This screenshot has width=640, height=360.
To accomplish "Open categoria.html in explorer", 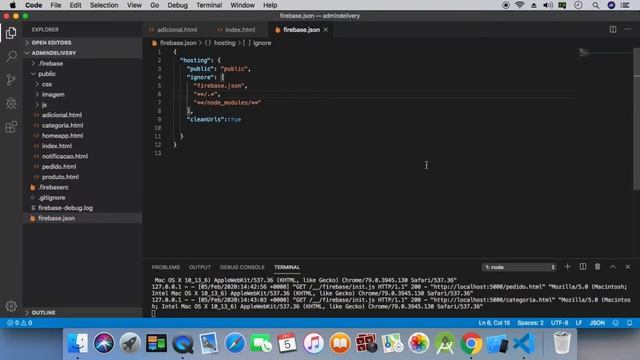I will click(x=62, y=125).
